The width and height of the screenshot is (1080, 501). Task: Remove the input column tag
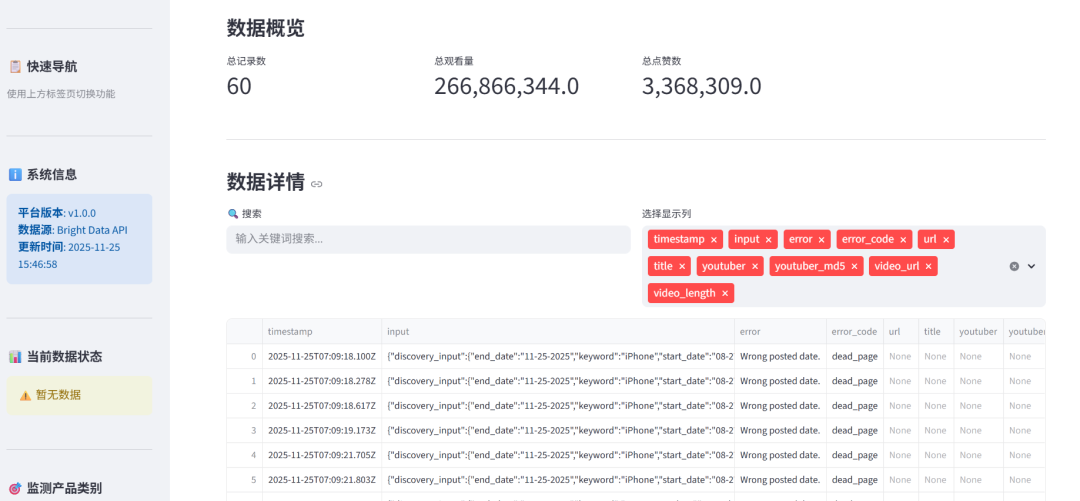pos(767,240)
